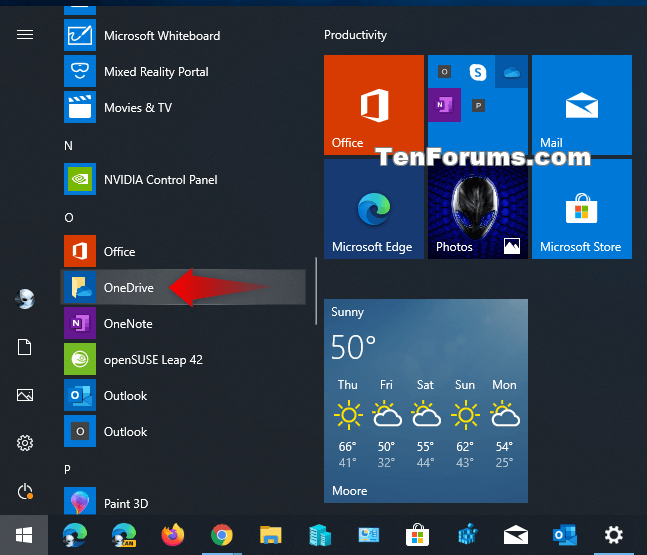Open the Microsoft Store tile
Screen dimensions: 647x555
tap(582, 209)
